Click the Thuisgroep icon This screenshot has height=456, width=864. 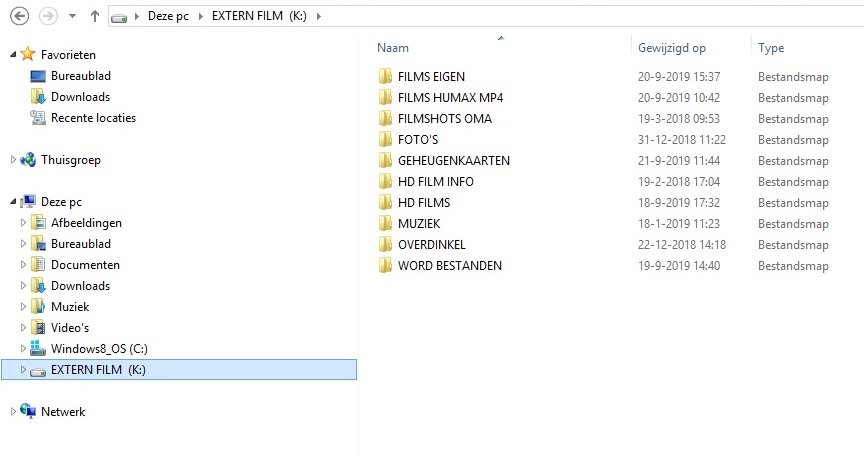tap(28, 160)
